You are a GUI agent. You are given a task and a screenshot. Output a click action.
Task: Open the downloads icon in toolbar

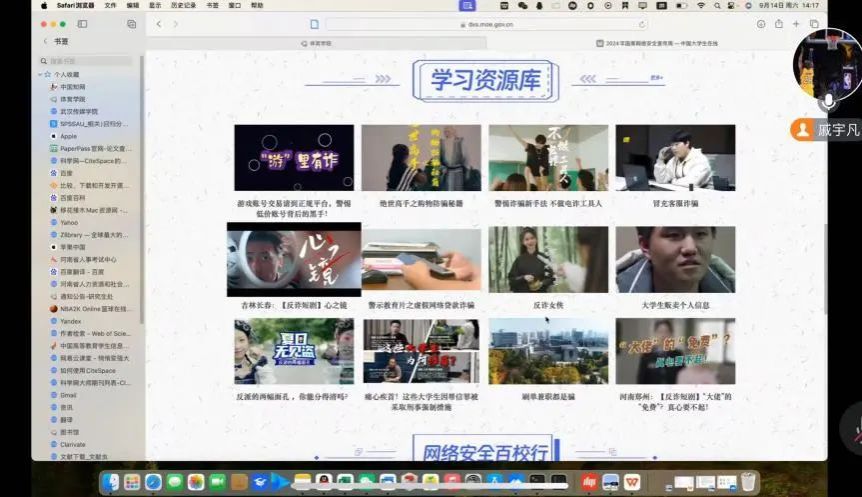click(759, 24)
